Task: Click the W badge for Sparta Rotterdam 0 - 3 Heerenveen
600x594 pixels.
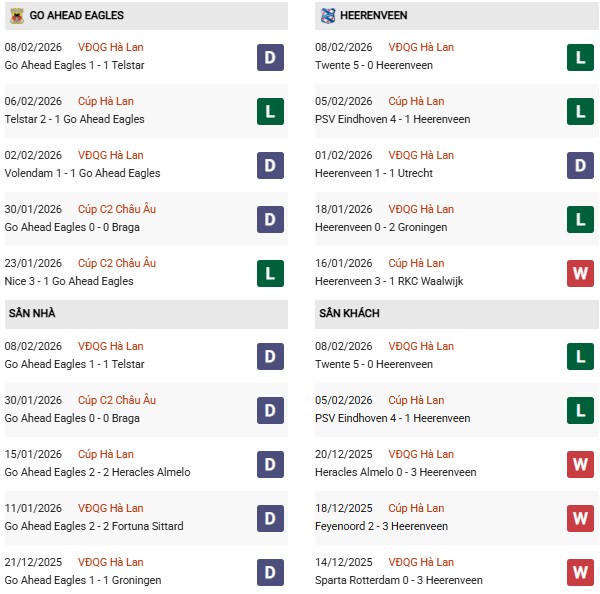Action: pos(580,572)
